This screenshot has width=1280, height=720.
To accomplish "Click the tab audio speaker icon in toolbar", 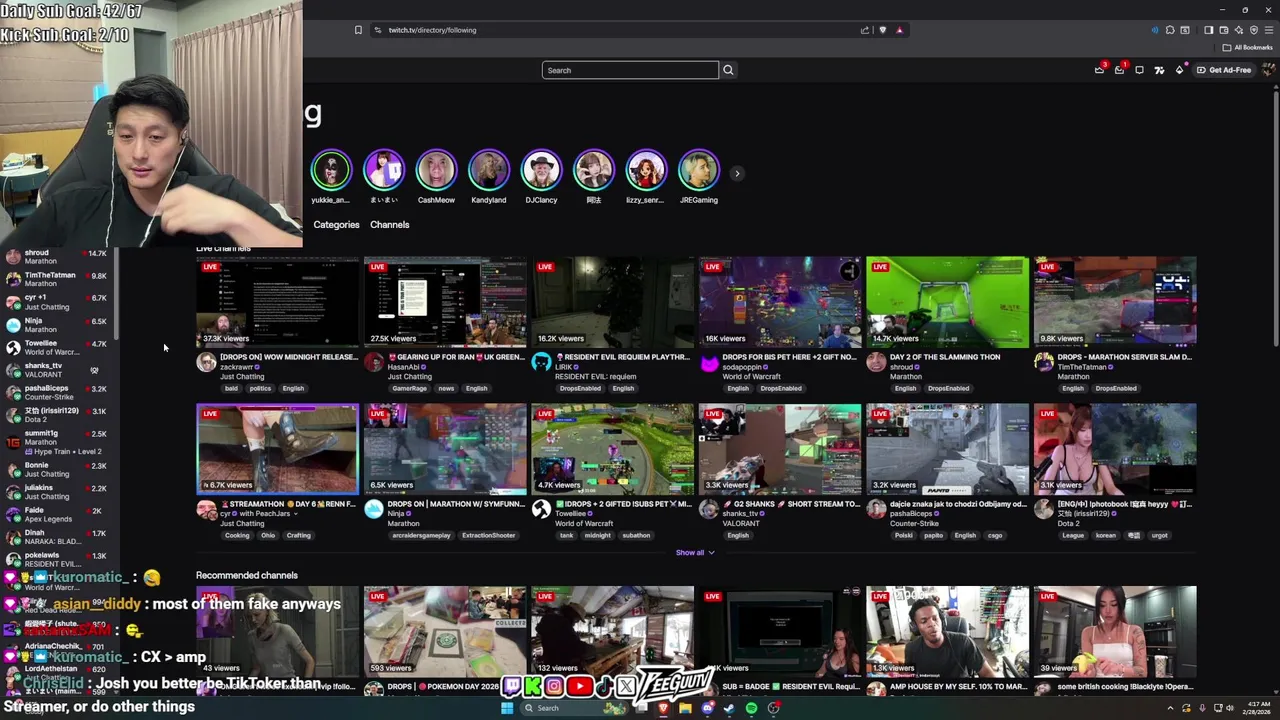I will 1154,30.
